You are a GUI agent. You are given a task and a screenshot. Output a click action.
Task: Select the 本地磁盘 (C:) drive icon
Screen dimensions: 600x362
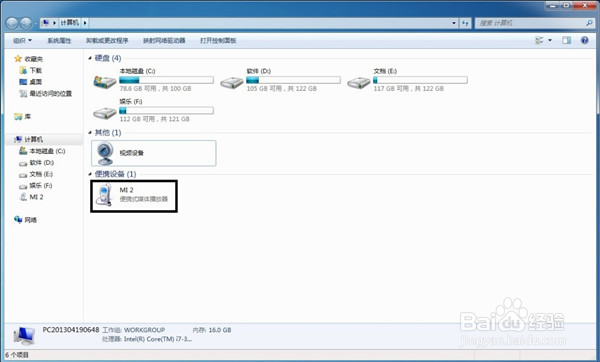tap(104, 82)
